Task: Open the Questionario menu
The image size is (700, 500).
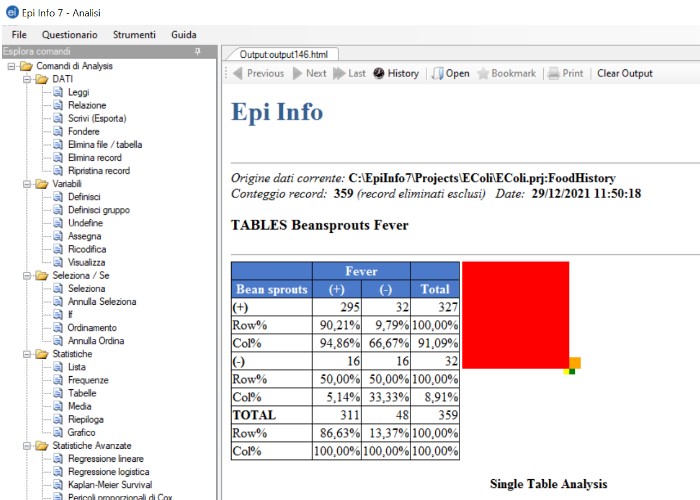Action: click(69, 35)
